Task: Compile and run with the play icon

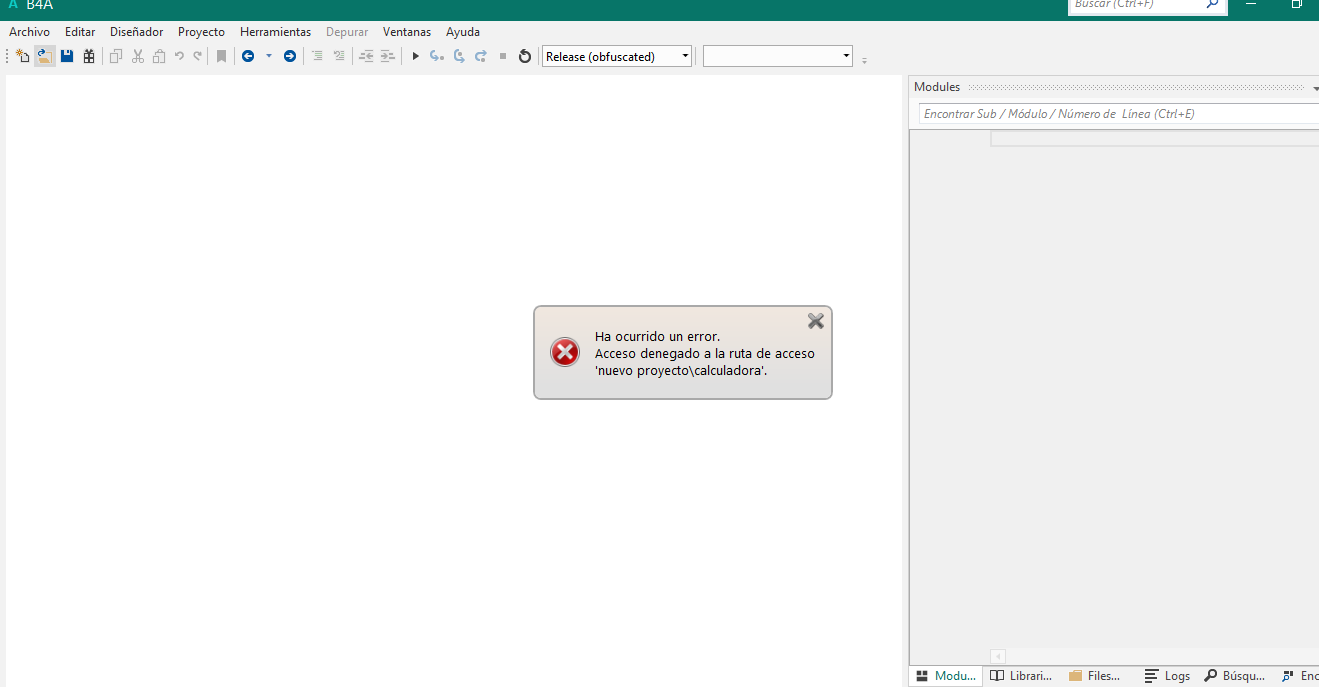Action: (415, 56)
